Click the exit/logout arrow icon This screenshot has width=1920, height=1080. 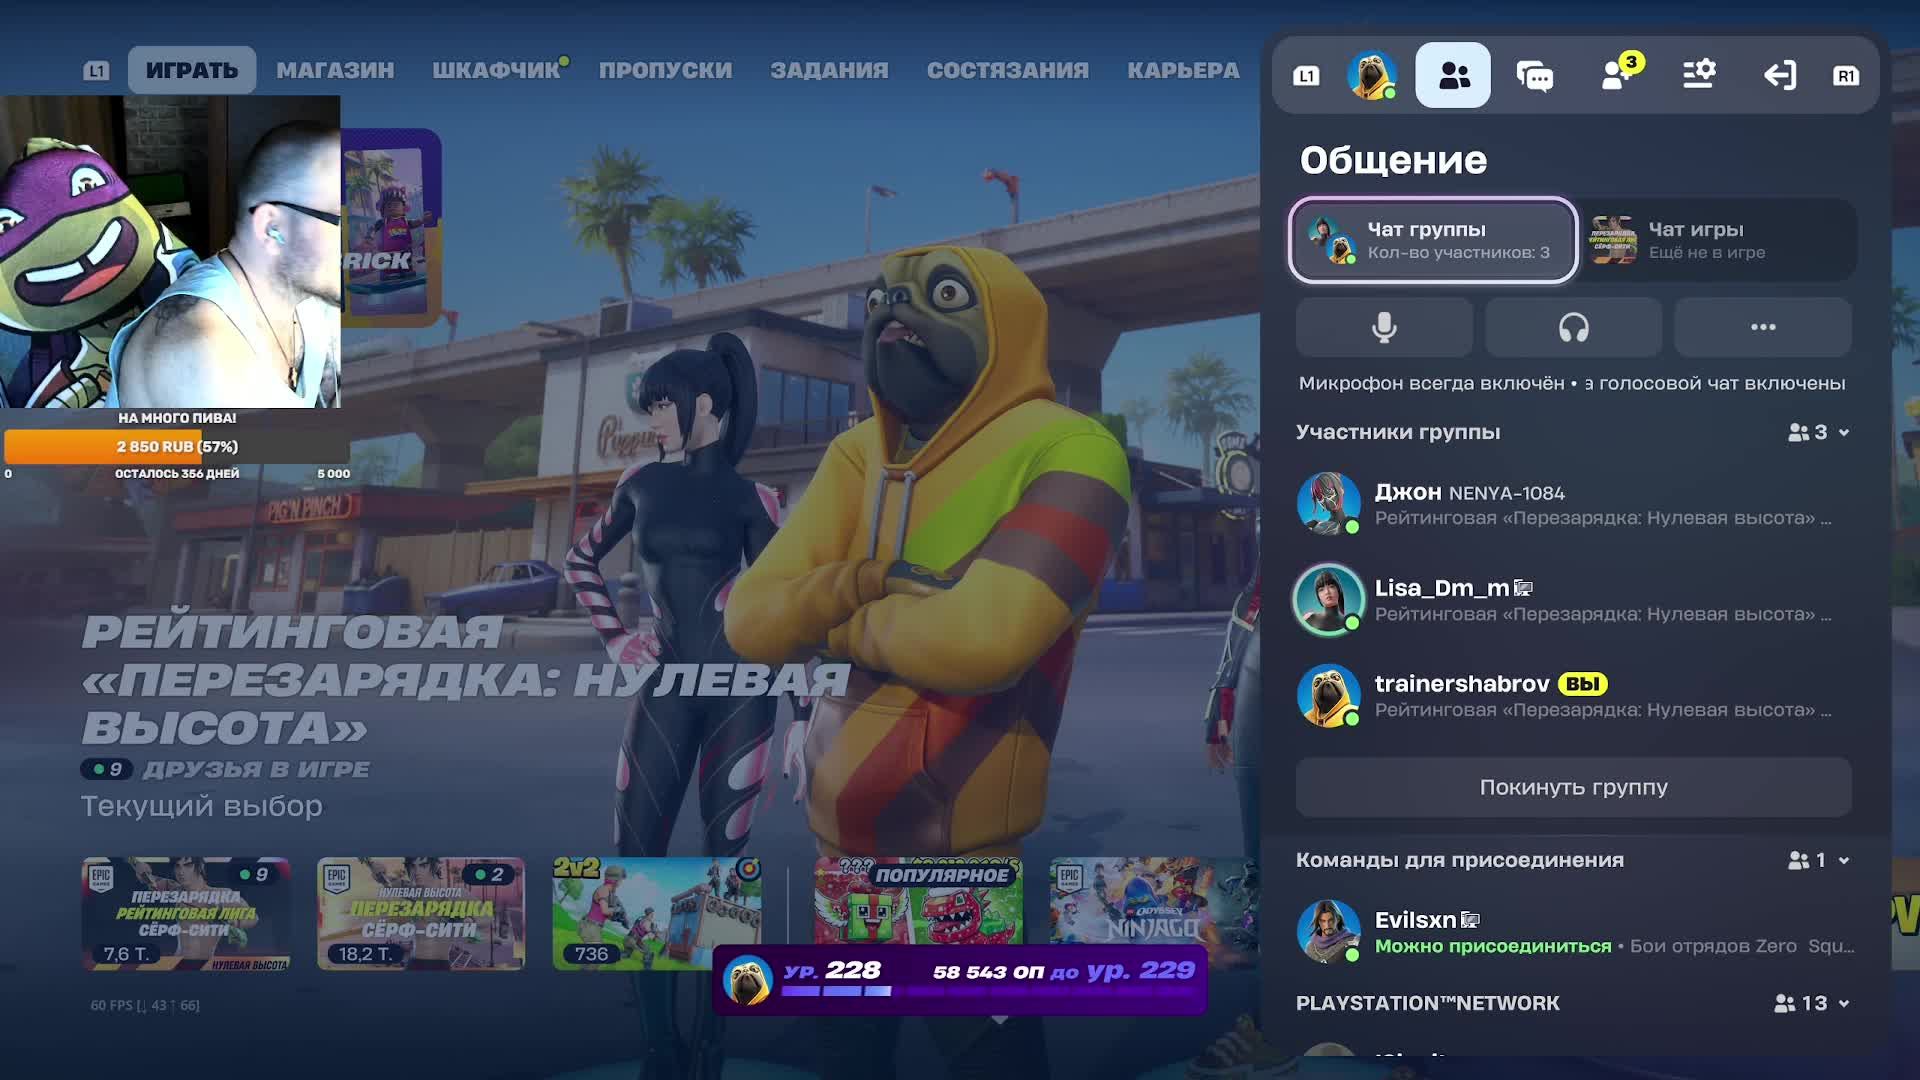[1780, 75]
